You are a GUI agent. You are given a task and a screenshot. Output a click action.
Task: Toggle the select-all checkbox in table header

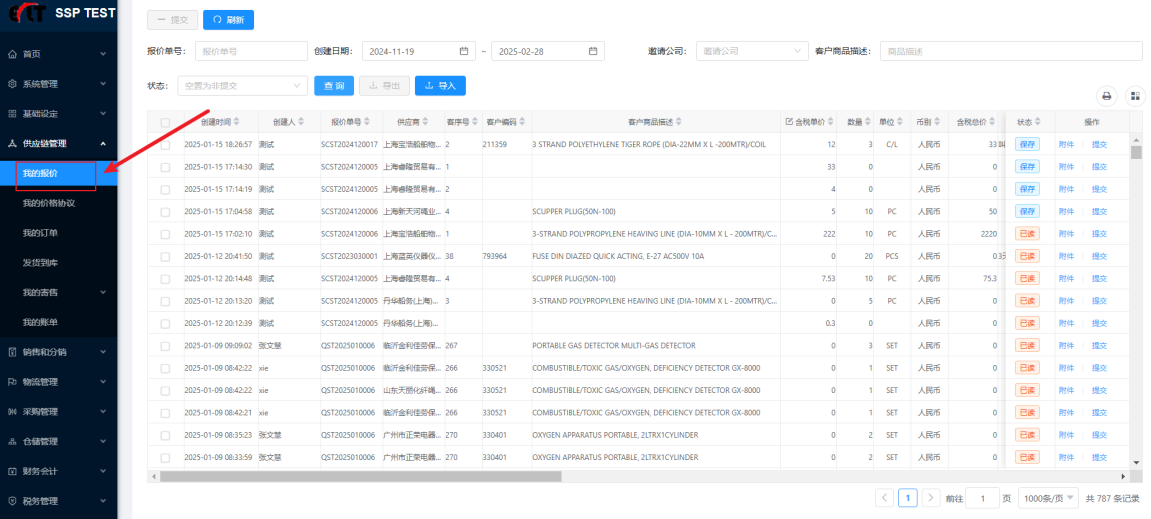click(x=165, y=122)
